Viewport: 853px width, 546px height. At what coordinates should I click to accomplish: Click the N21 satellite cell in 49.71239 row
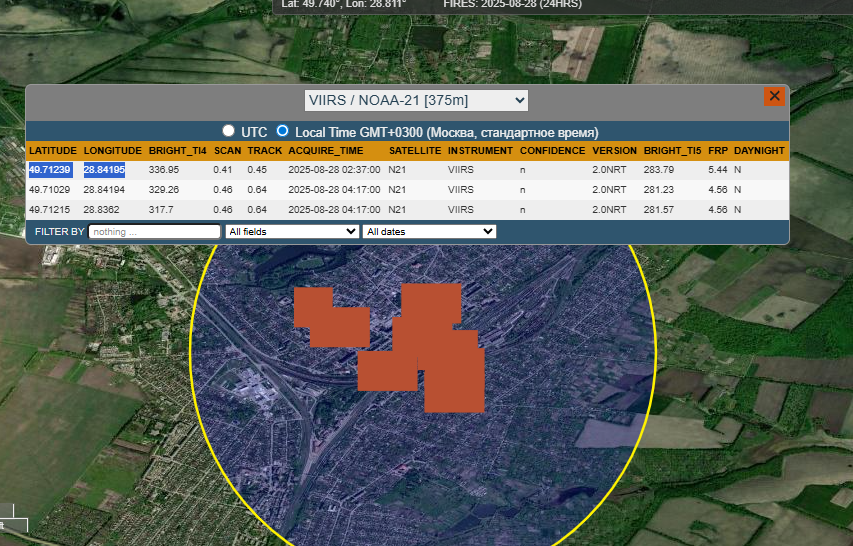397,170
